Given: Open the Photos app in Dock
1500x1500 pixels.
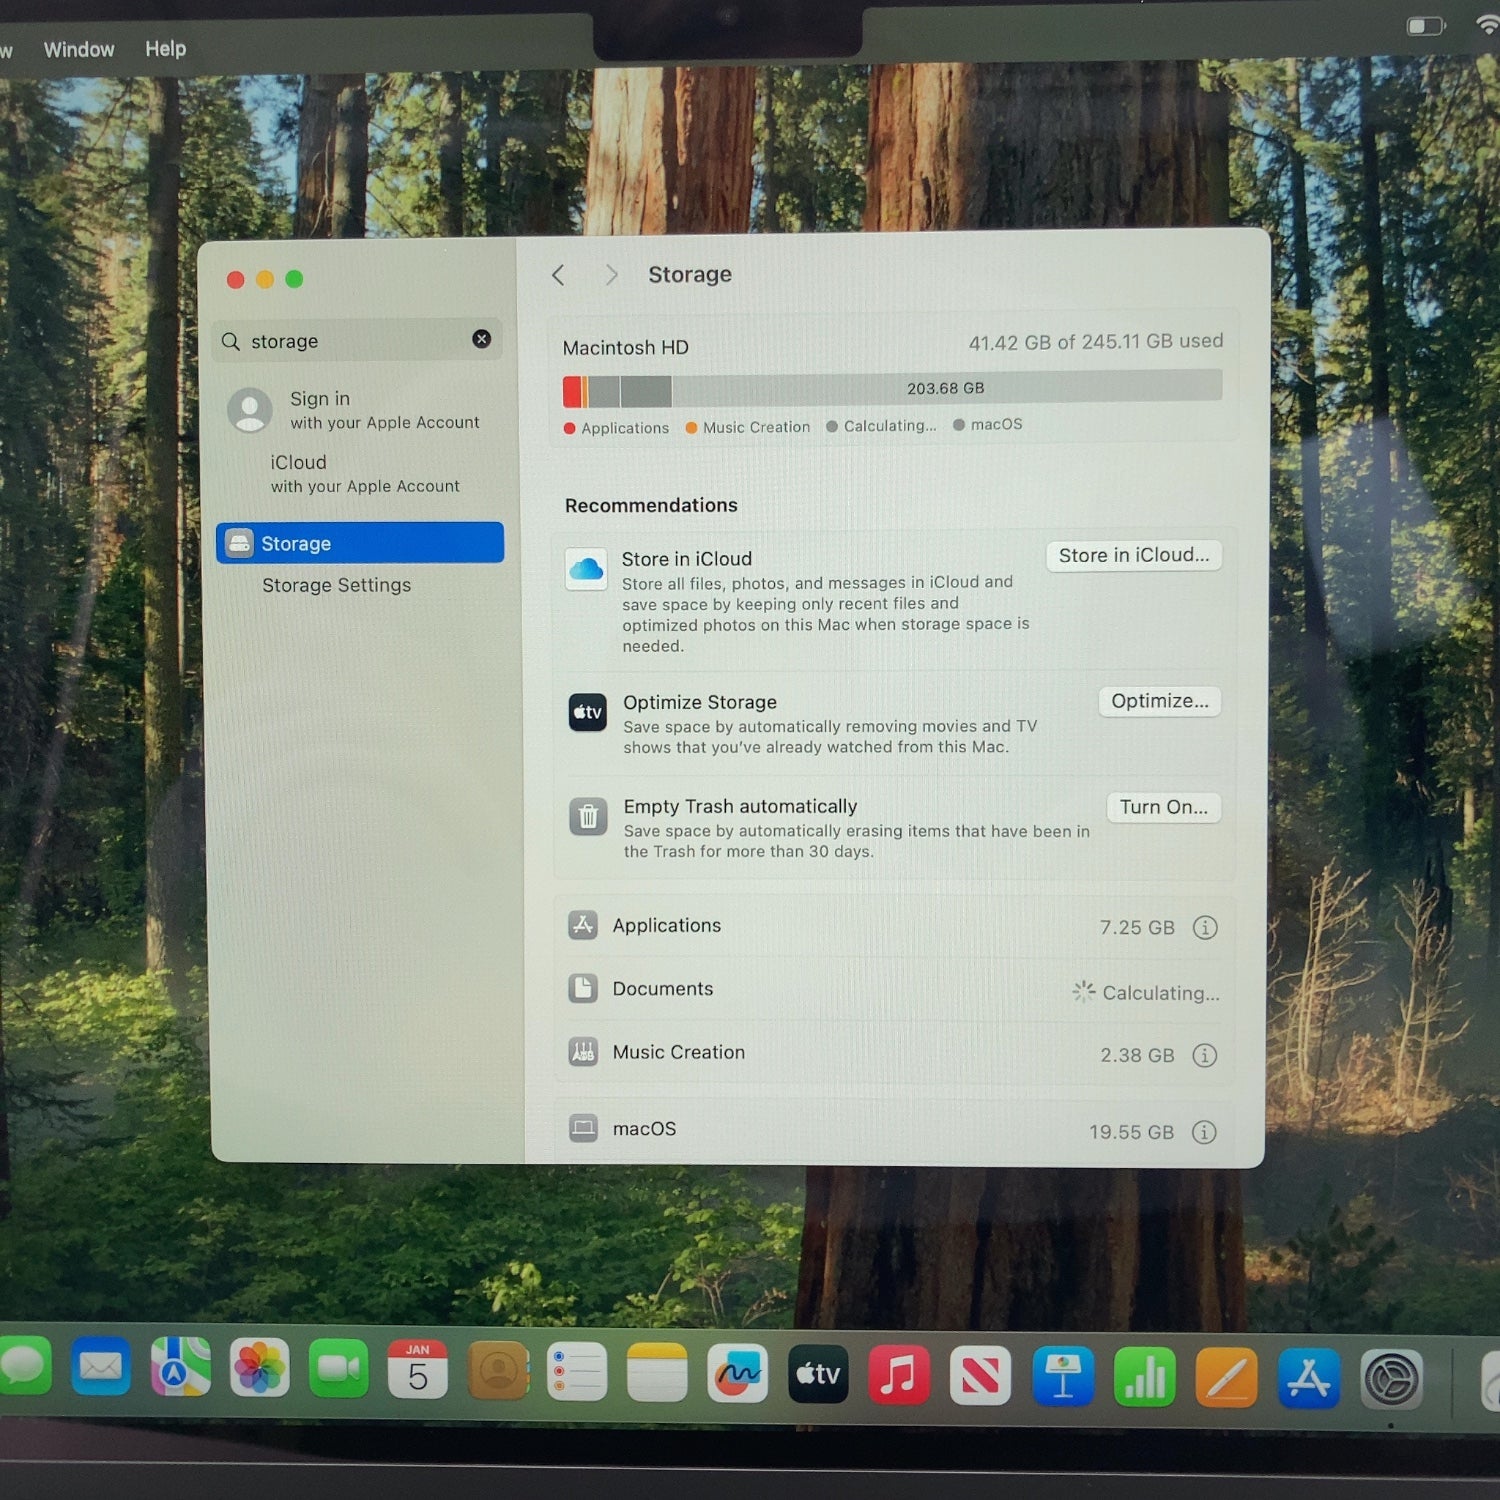Looking at the screenshot, I should (x=259, y=1367).
